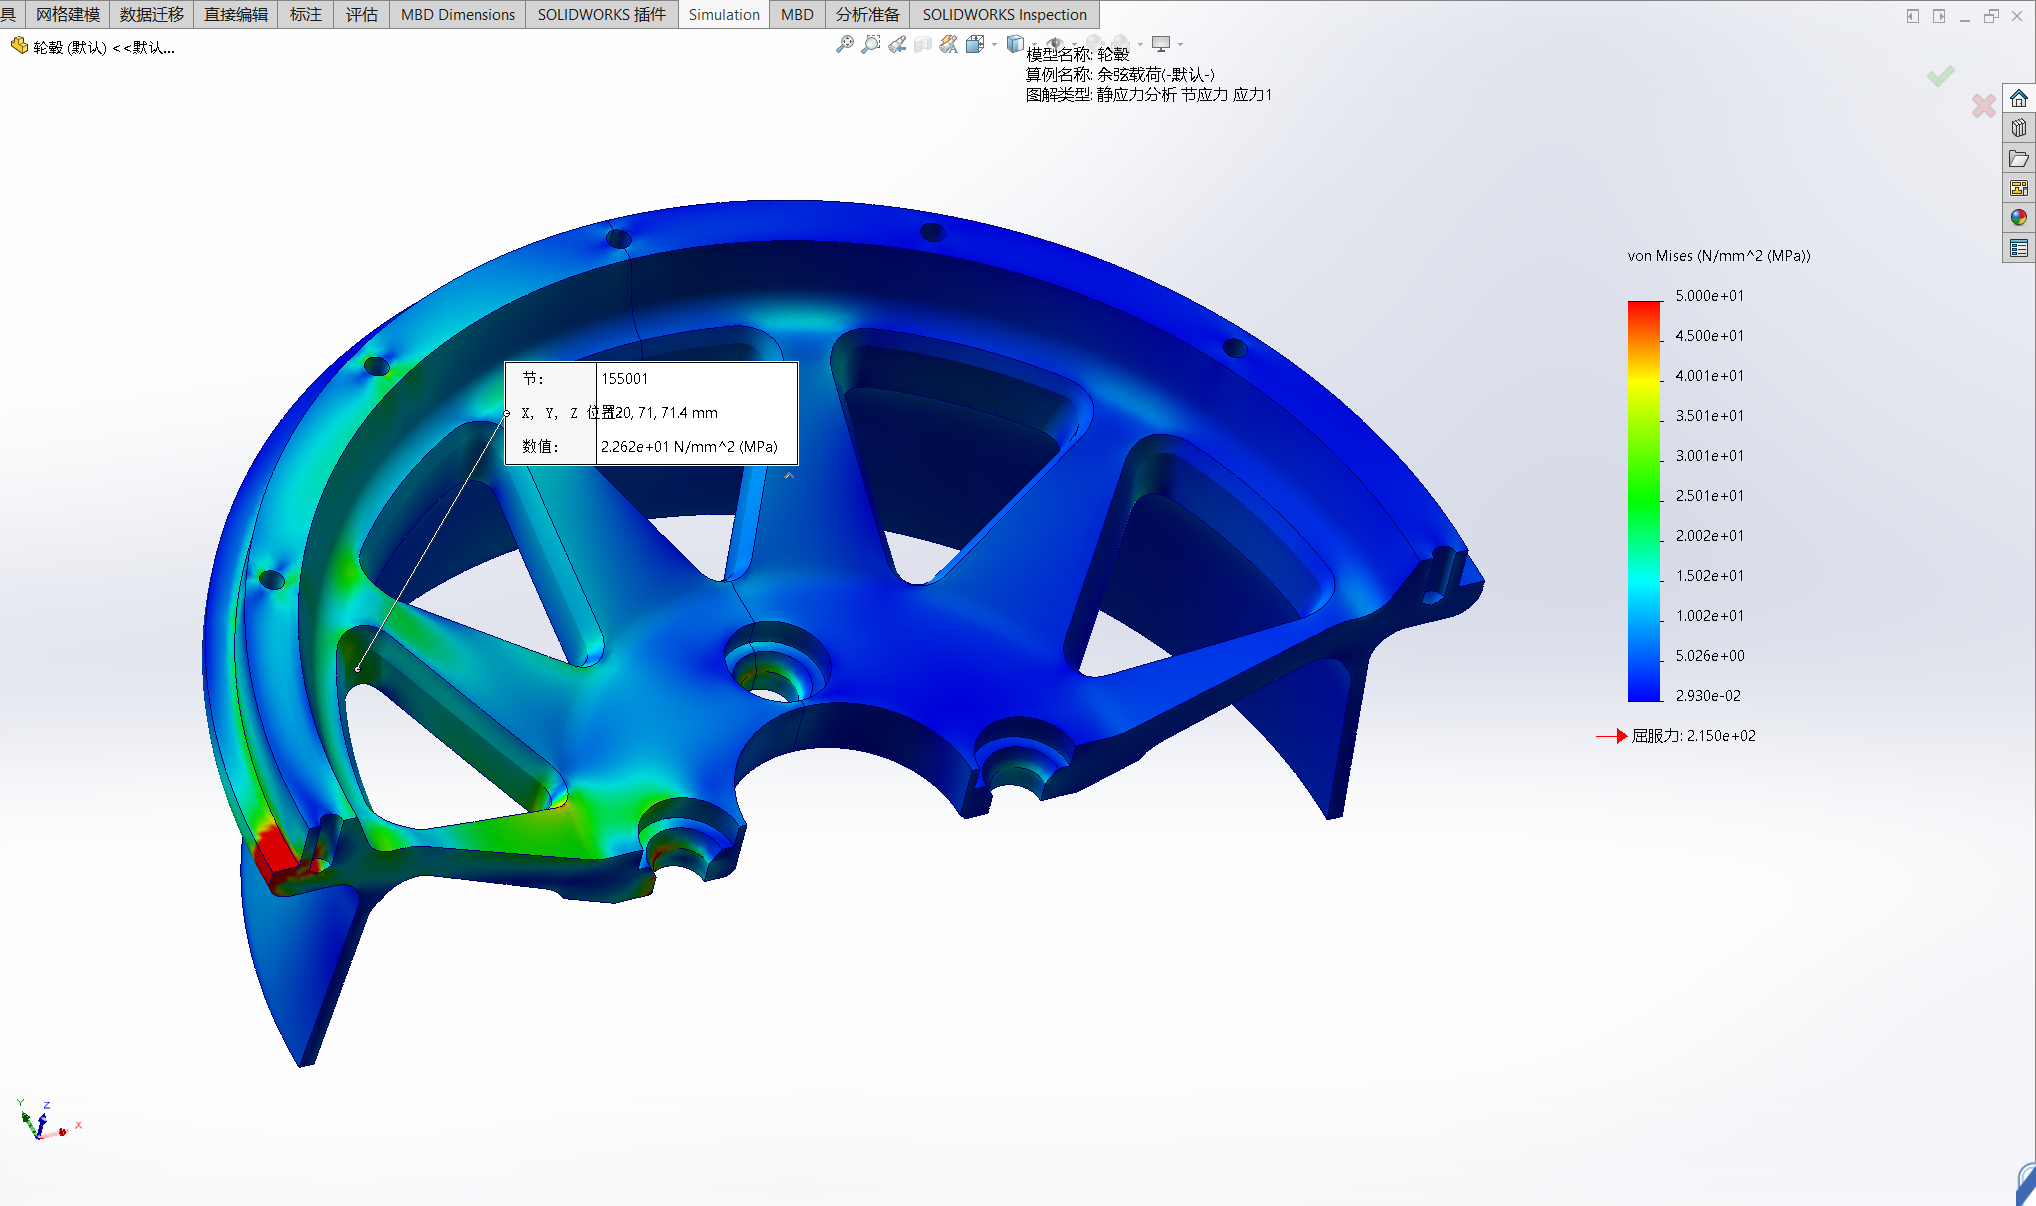
Task: Open the View Palette pane
Action: click(x=2019, y=188)
